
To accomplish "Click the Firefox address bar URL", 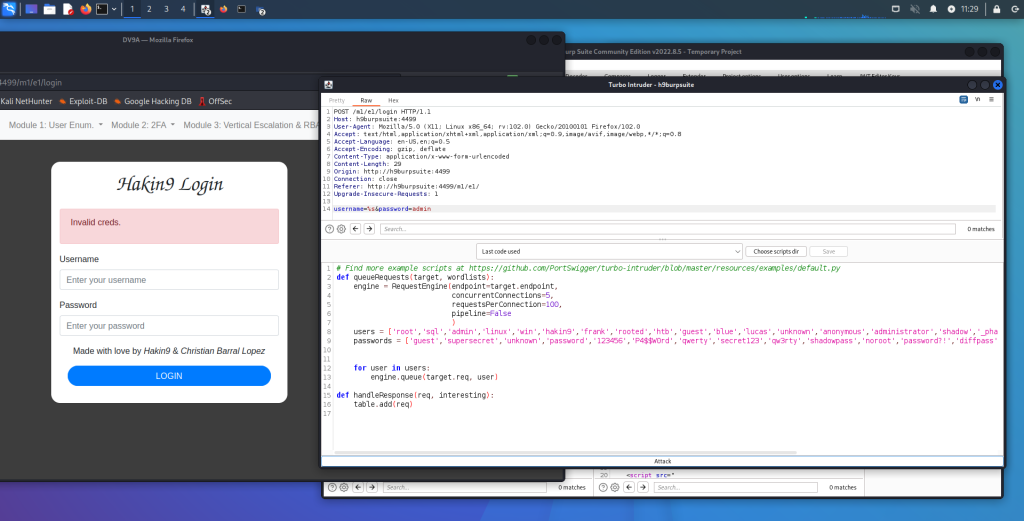I will (31, 82).
